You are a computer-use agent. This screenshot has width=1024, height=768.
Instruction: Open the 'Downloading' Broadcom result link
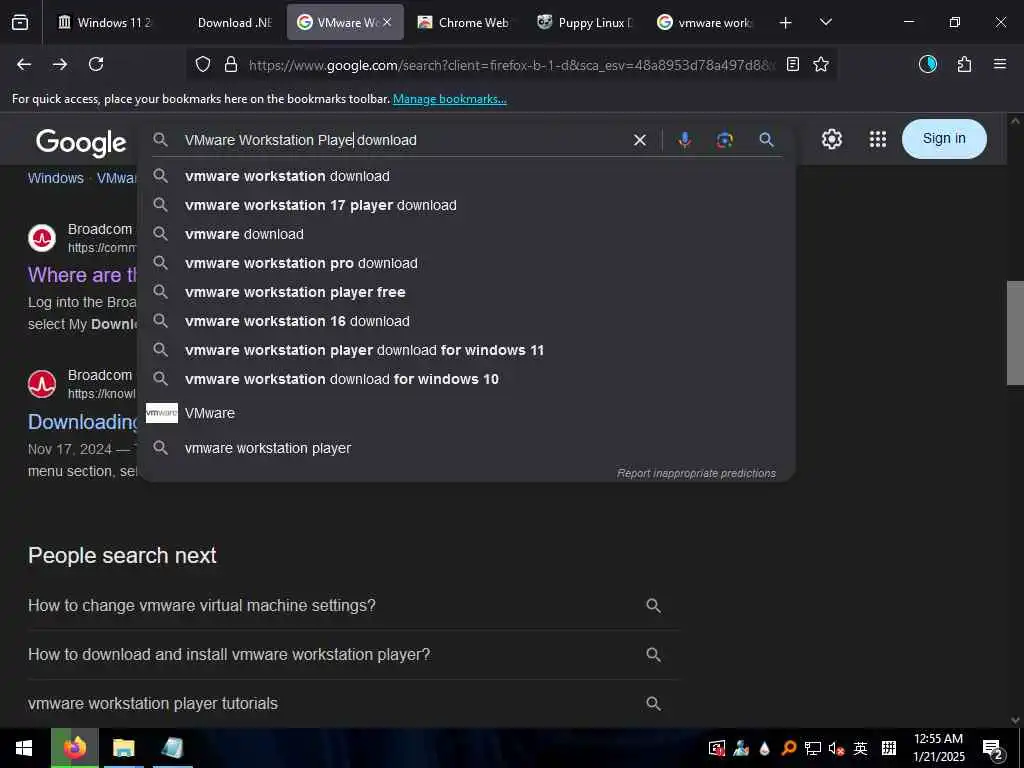coord(82,422)
